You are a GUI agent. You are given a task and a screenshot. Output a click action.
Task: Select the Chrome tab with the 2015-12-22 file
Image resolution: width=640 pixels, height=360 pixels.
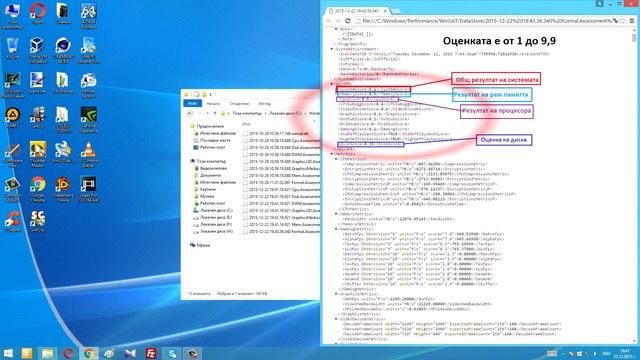356,11
